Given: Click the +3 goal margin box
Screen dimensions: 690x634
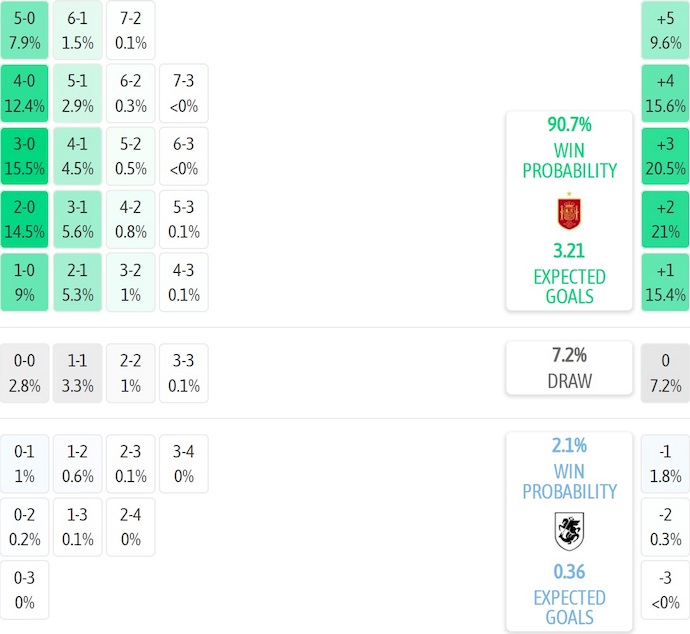Looking at the screenshot, I should pyautogui.click(x=666, y=156).
